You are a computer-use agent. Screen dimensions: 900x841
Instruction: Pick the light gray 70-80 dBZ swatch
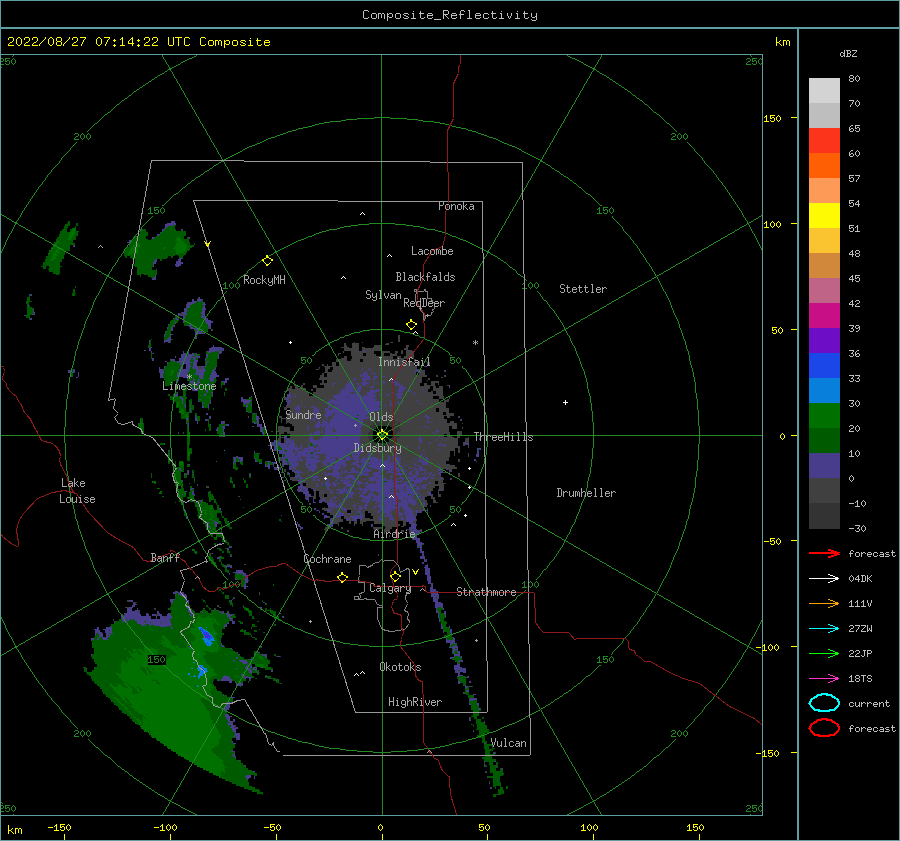tap(824, 91)
